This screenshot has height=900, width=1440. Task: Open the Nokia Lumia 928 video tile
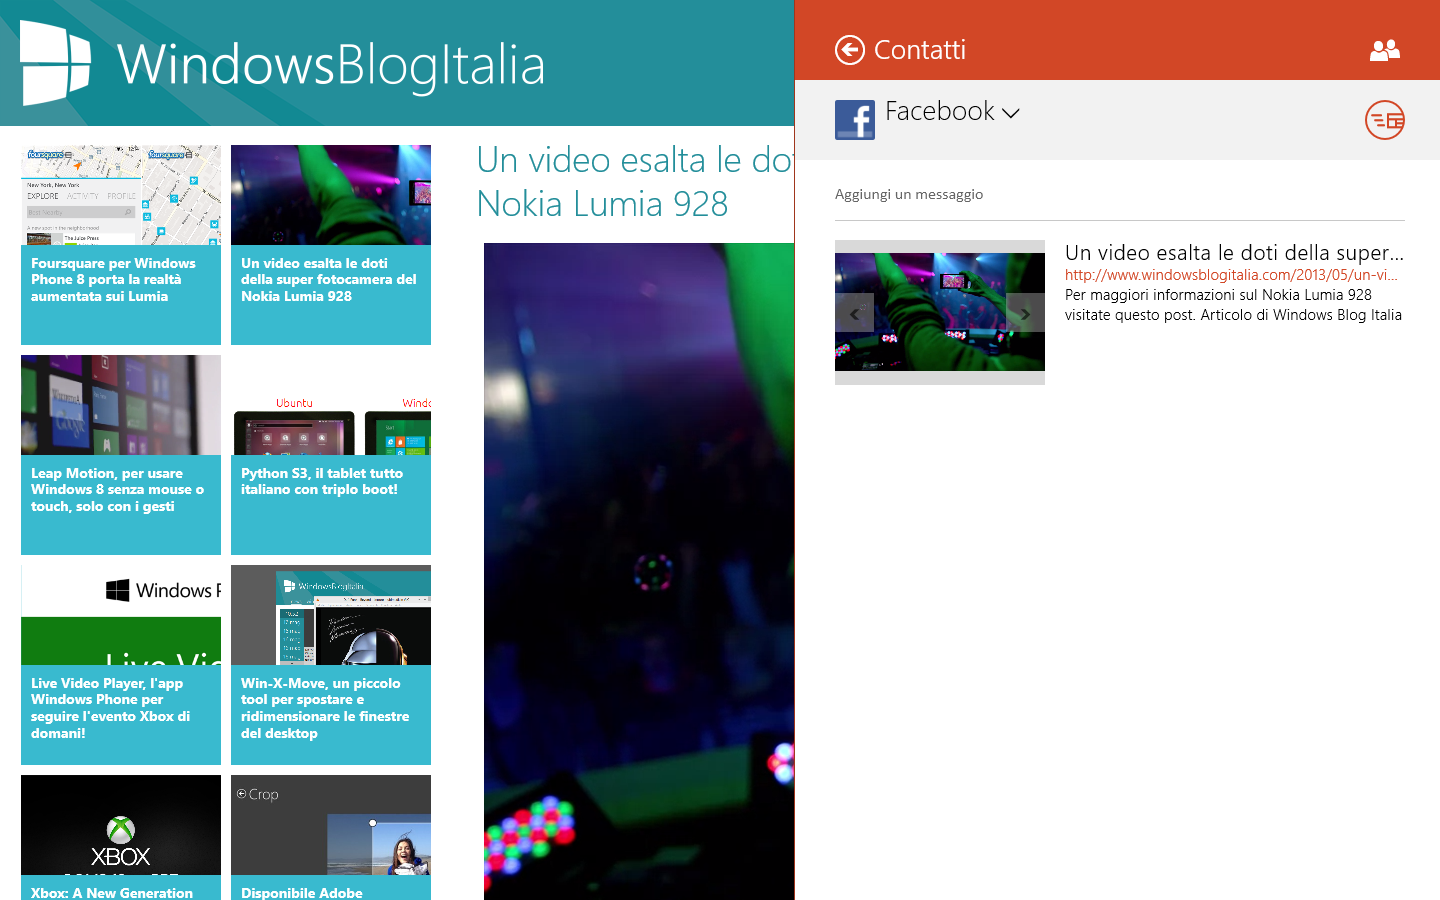(331, 245)
